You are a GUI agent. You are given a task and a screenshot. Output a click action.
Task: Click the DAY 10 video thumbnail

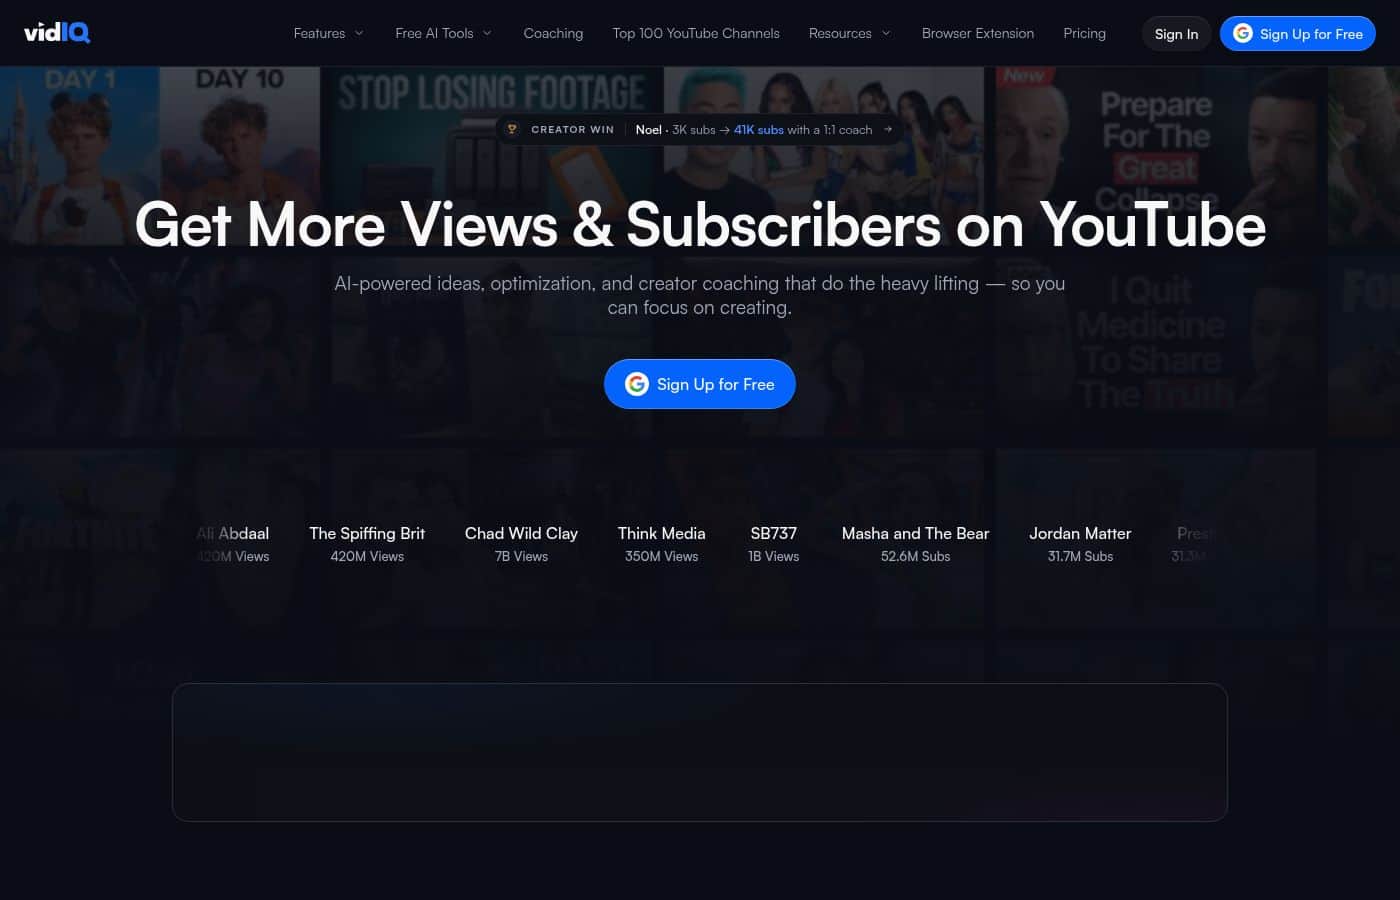(240, 155)
